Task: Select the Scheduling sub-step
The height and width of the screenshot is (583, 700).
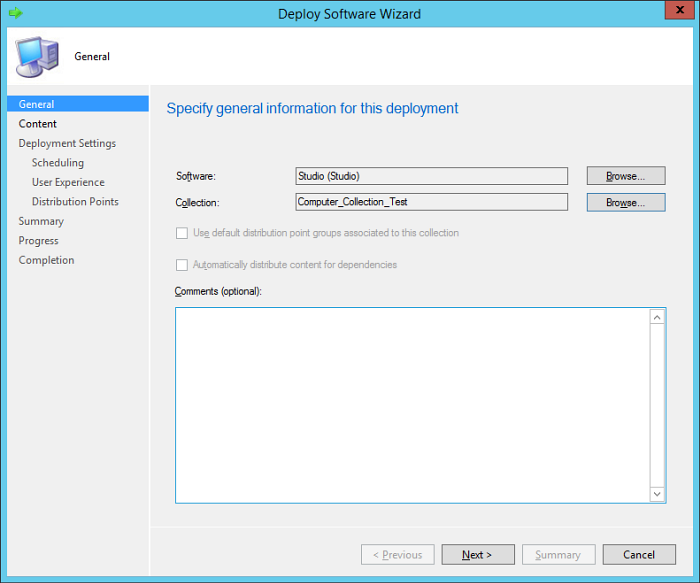Action: (58, 163)
